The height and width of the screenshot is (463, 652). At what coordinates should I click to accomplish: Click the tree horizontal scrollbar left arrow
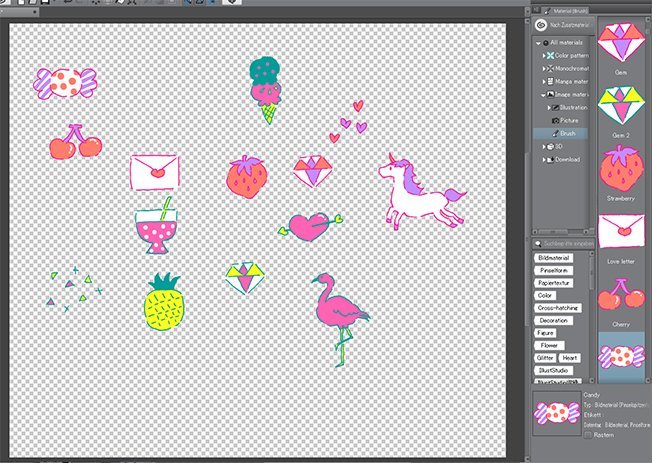coord(536,232)
